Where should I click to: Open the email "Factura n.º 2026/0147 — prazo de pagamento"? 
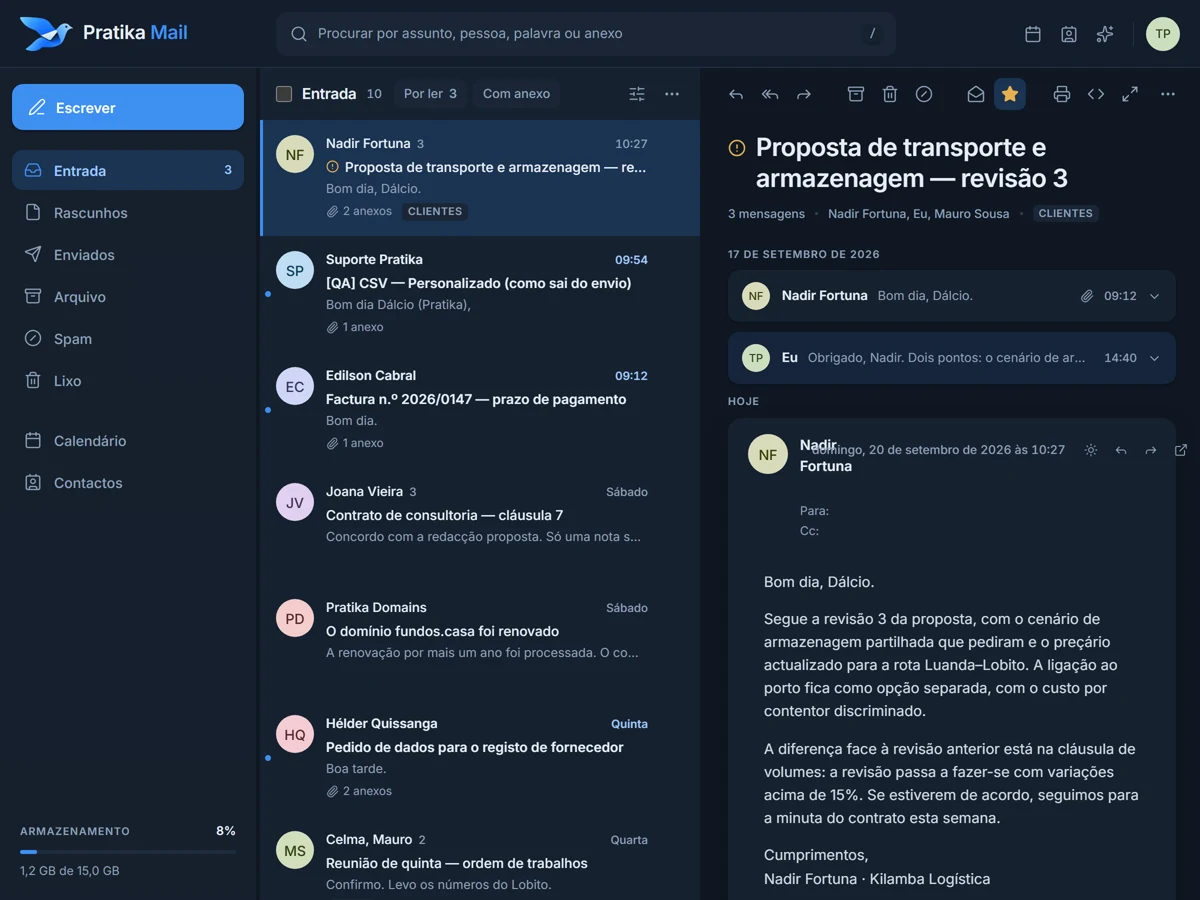coord(480,410)
